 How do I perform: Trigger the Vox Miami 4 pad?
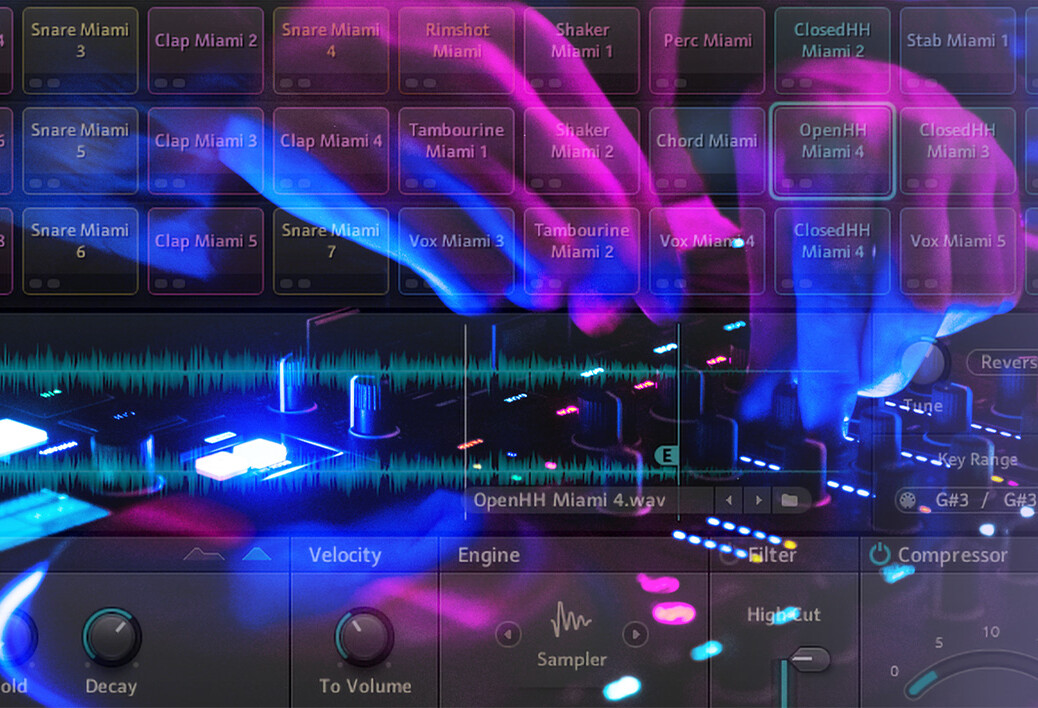(x=707, y=251)
